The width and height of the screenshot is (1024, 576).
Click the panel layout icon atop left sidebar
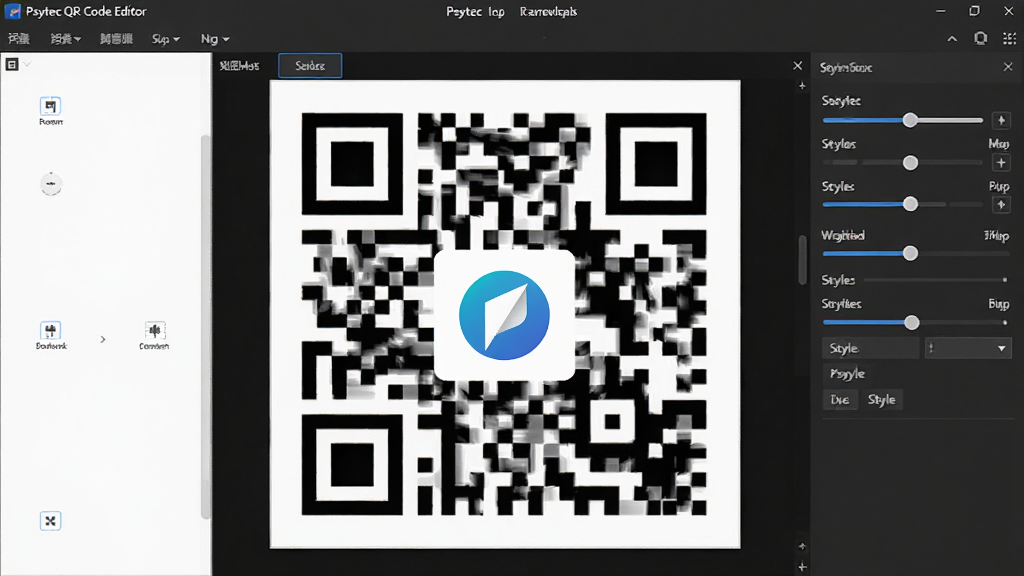pyautogui.click(x=12, y=65)
